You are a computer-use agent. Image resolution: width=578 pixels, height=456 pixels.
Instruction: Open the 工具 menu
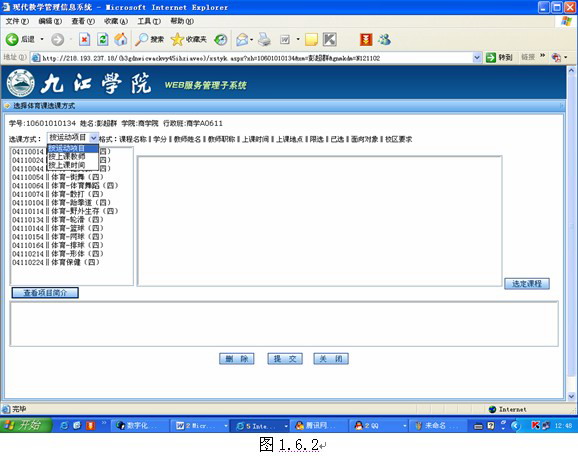point(149,21)
